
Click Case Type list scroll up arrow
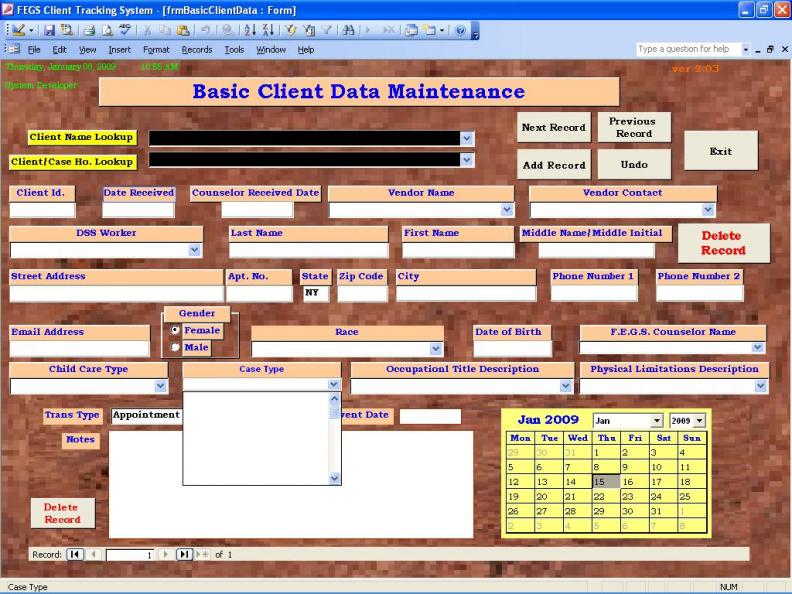point(334,398)
